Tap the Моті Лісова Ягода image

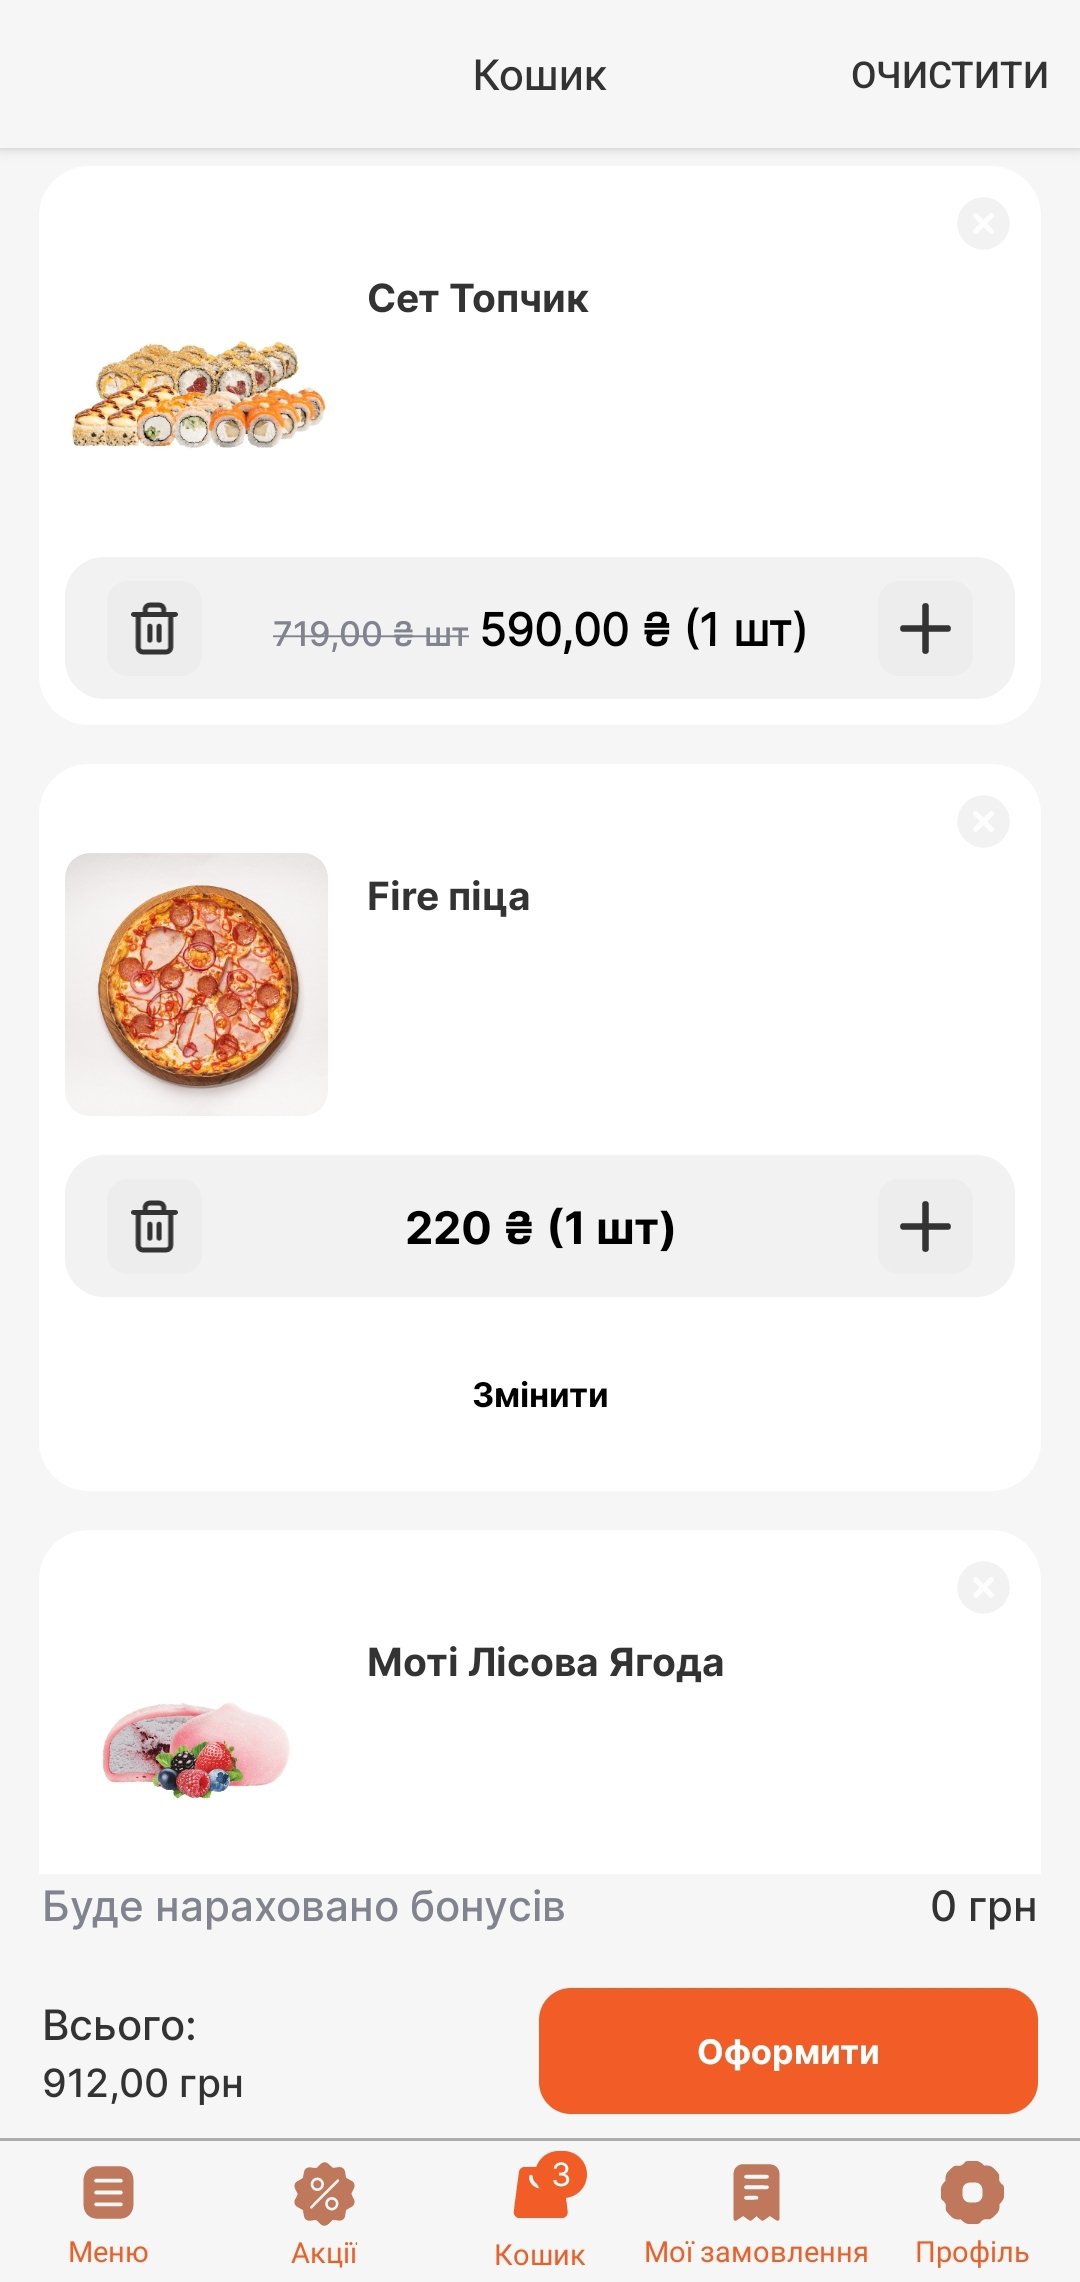[x=196, y=1748]
